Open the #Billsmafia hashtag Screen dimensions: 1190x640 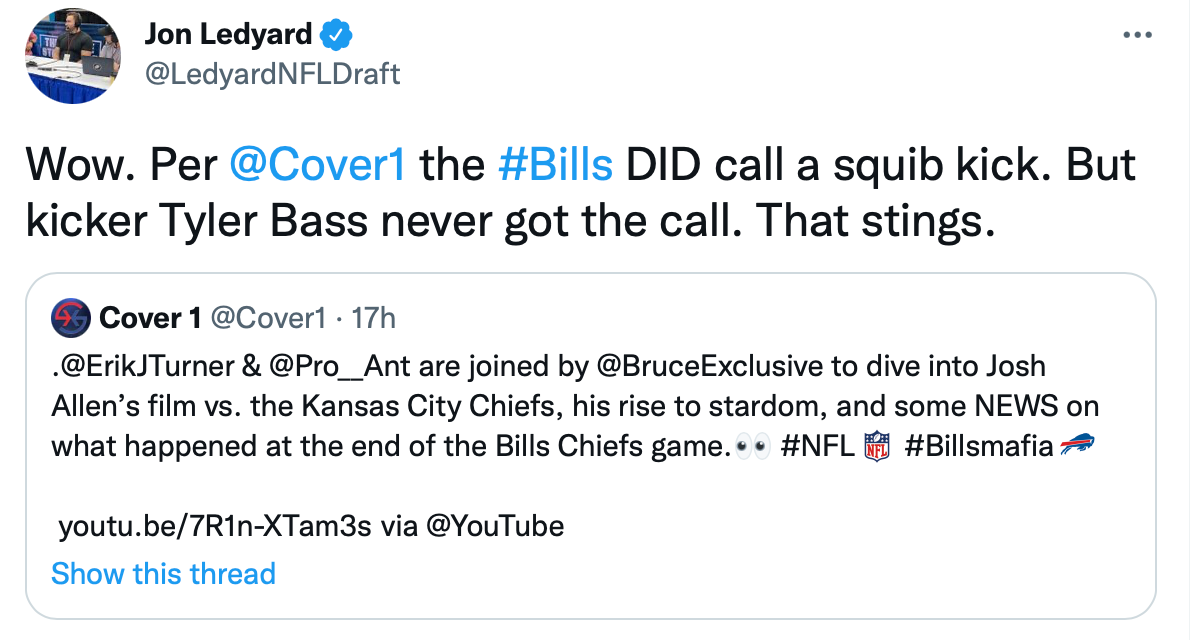click(978, 446)
